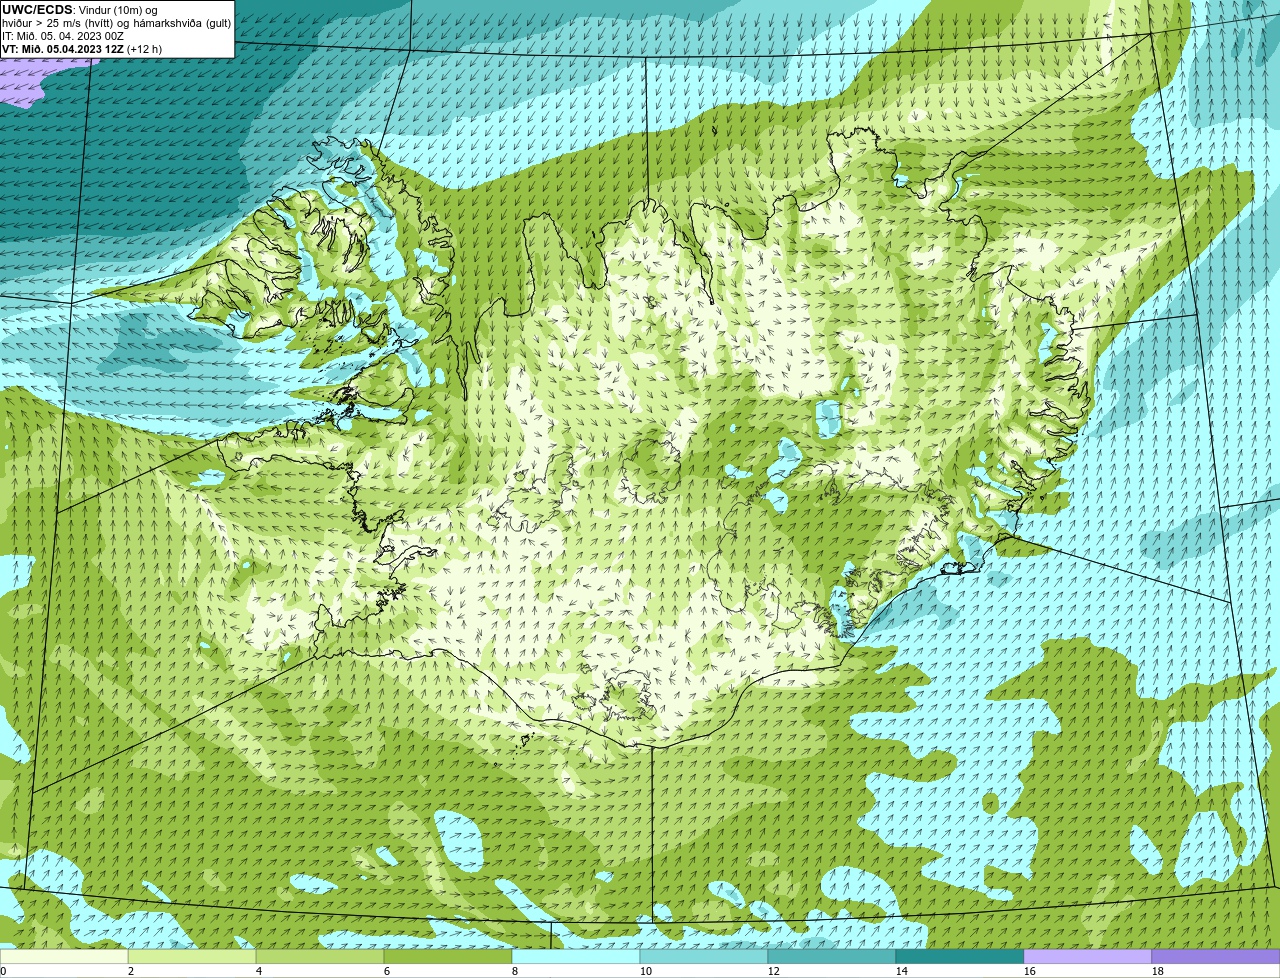Viewport: 1280px width, 978px height.
Task: Pick the 4–6 m/s light green legend swatch
Action: tap(321, 957)
